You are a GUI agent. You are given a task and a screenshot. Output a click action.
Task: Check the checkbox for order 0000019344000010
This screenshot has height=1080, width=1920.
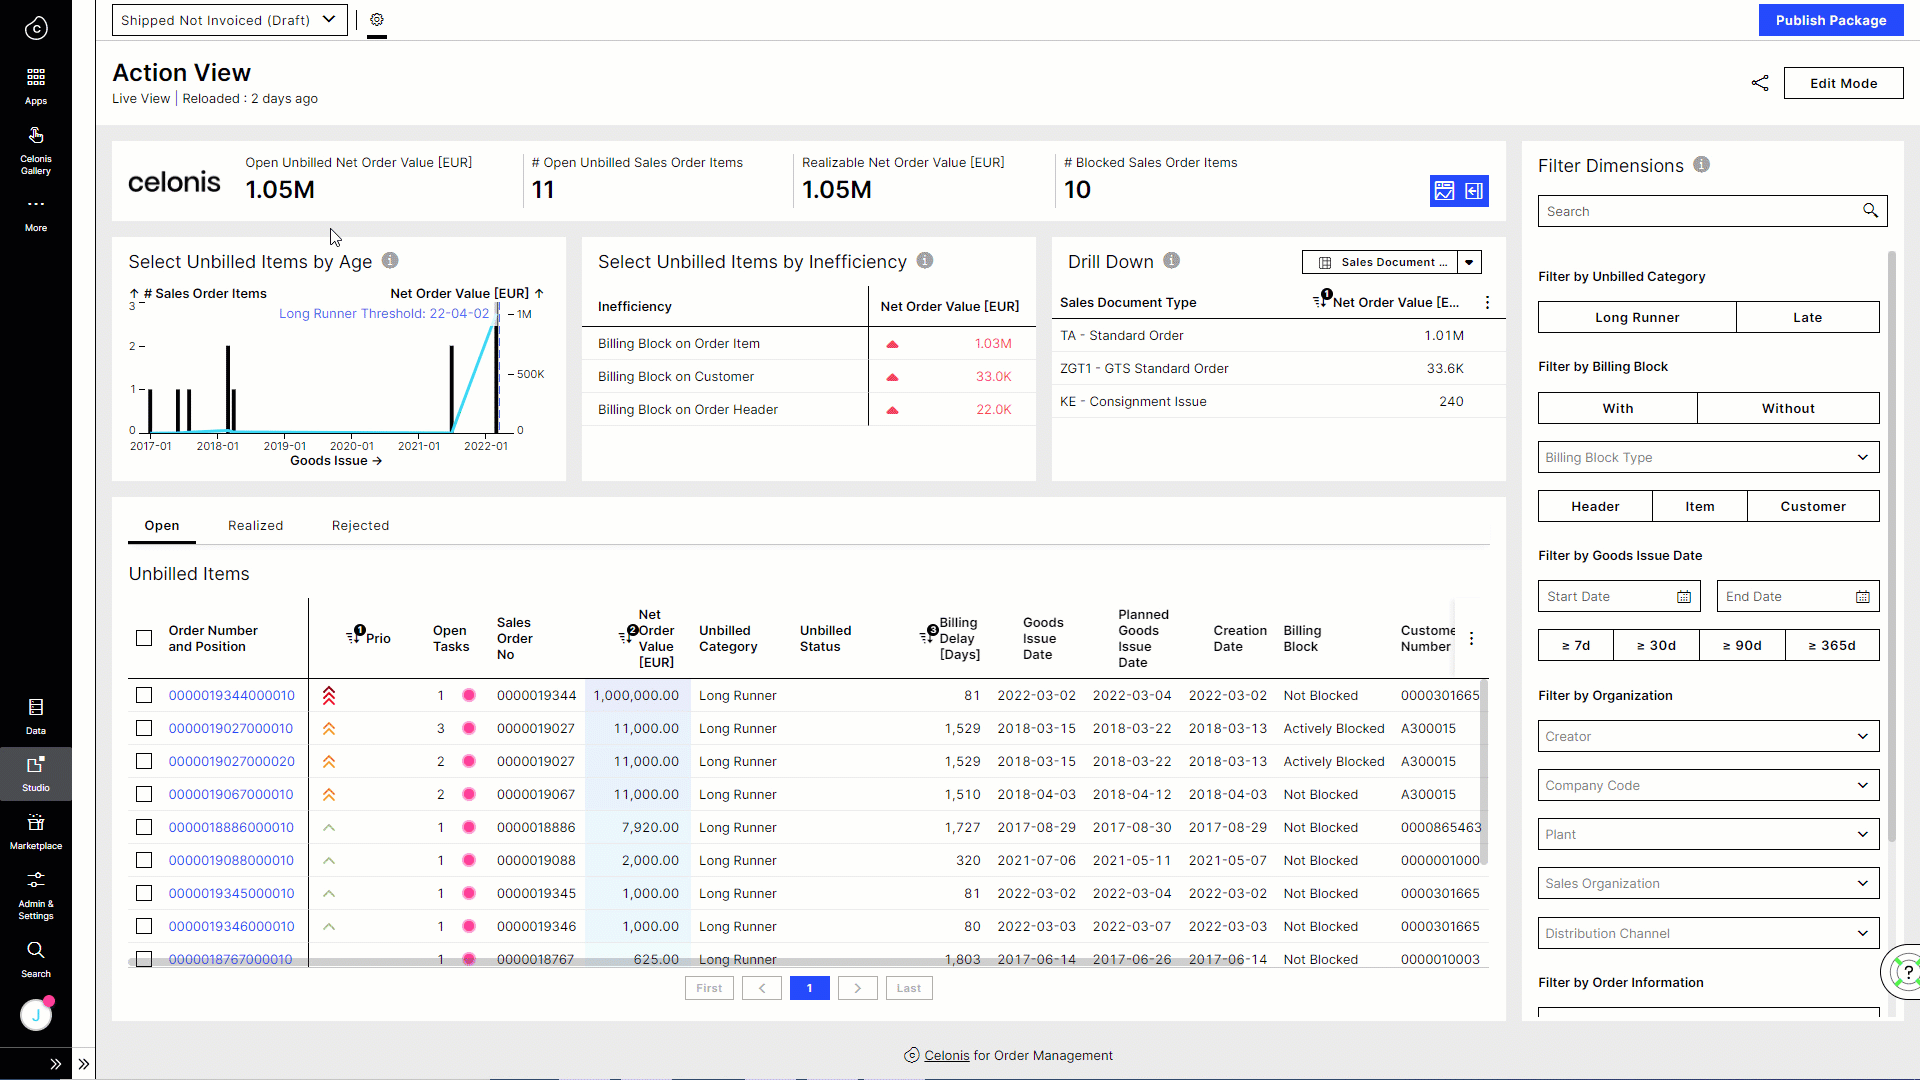[x=143, y=695]
